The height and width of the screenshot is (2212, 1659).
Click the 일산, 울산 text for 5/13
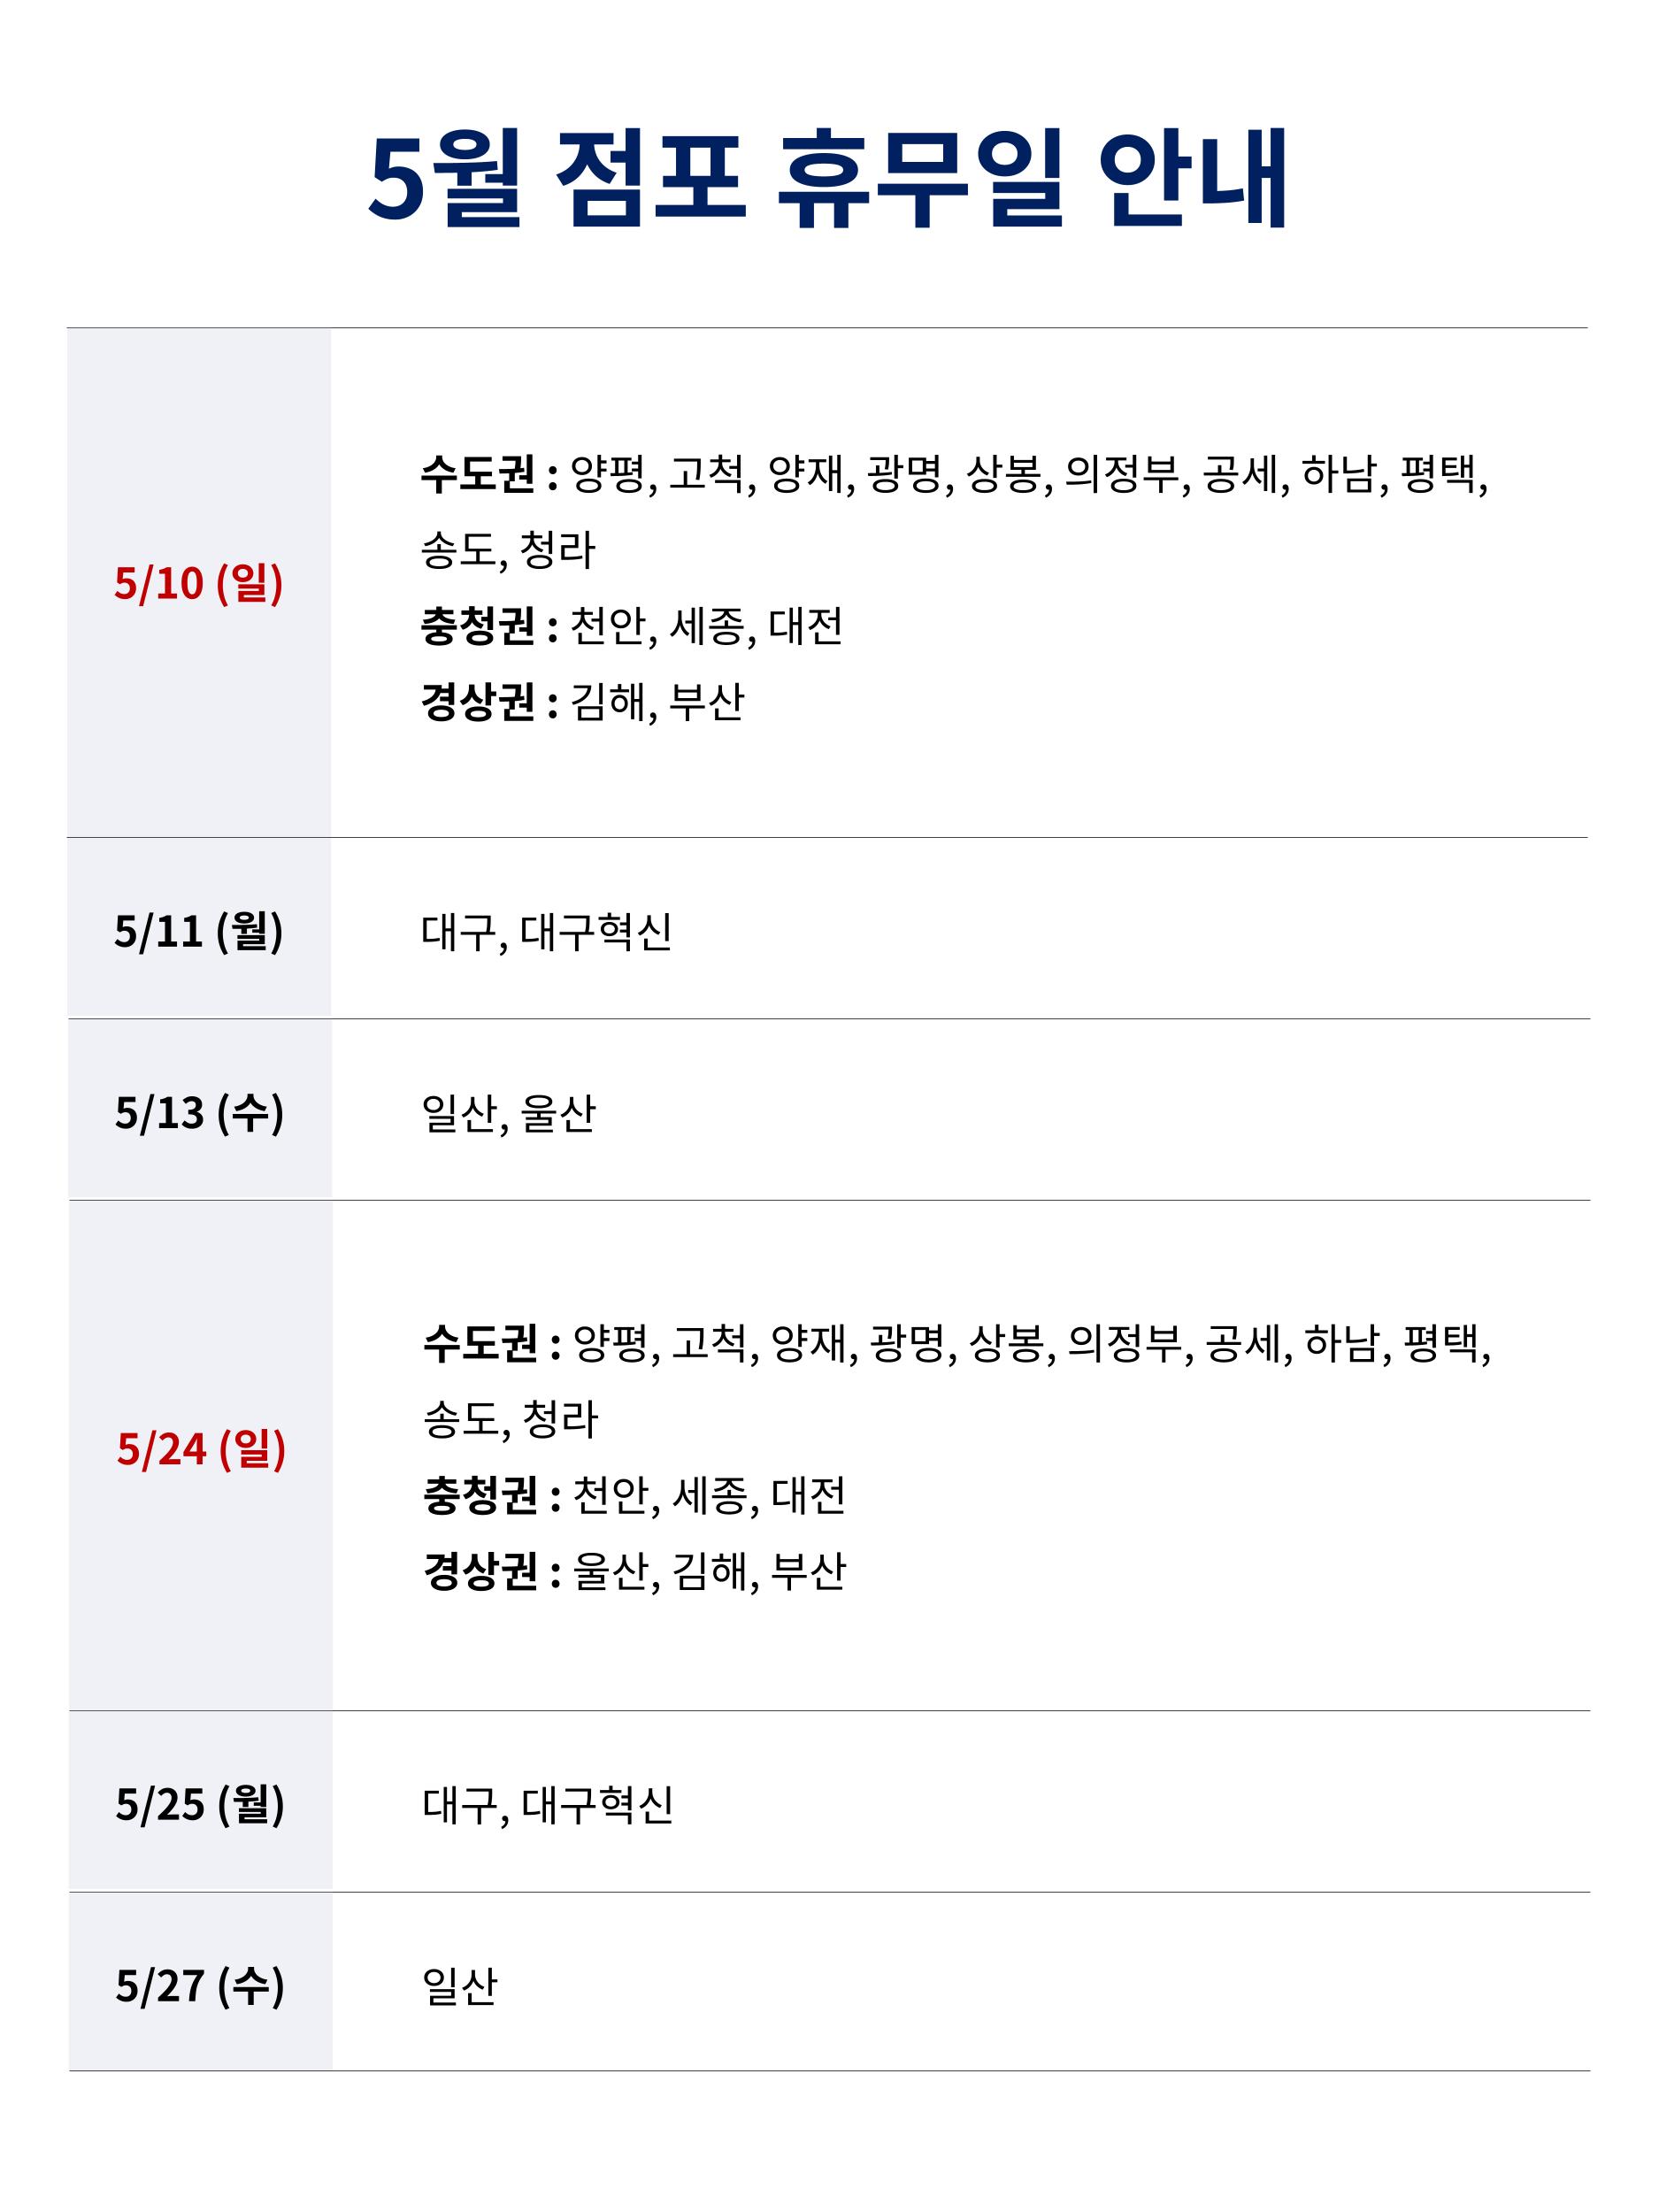[508, 1113]
